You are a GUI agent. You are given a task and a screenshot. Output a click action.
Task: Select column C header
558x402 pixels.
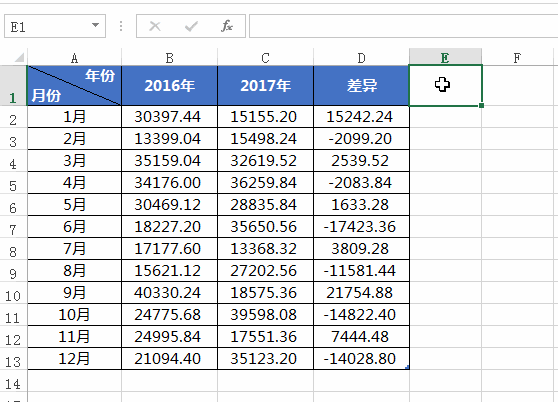(x=265, y=58)
